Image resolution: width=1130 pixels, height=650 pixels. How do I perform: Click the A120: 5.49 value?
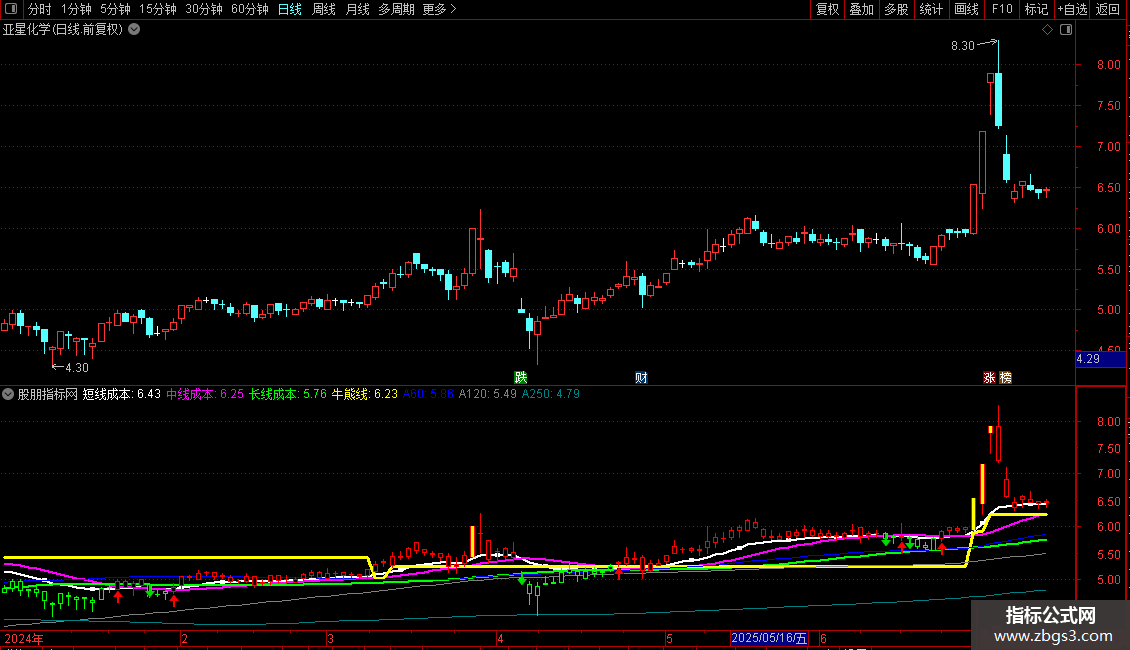click(488, 394)
